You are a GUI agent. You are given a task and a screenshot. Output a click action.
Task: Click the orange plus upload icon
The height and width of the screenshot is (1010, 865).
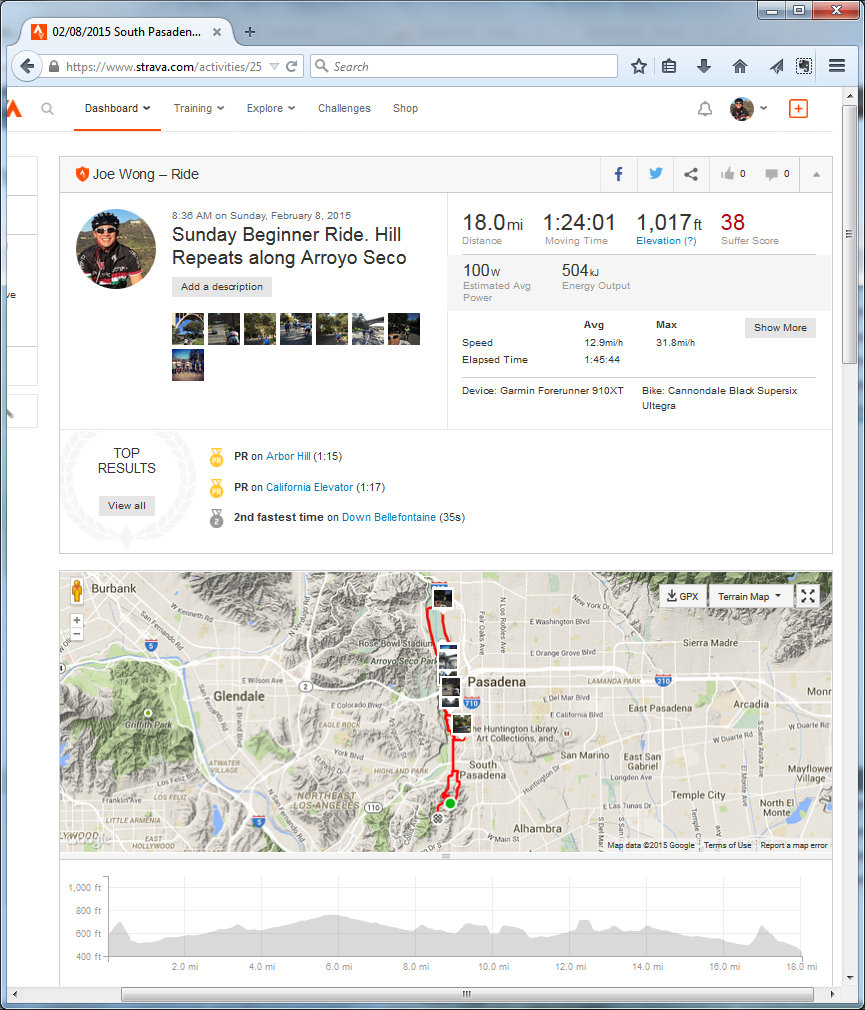click(798, 109)
